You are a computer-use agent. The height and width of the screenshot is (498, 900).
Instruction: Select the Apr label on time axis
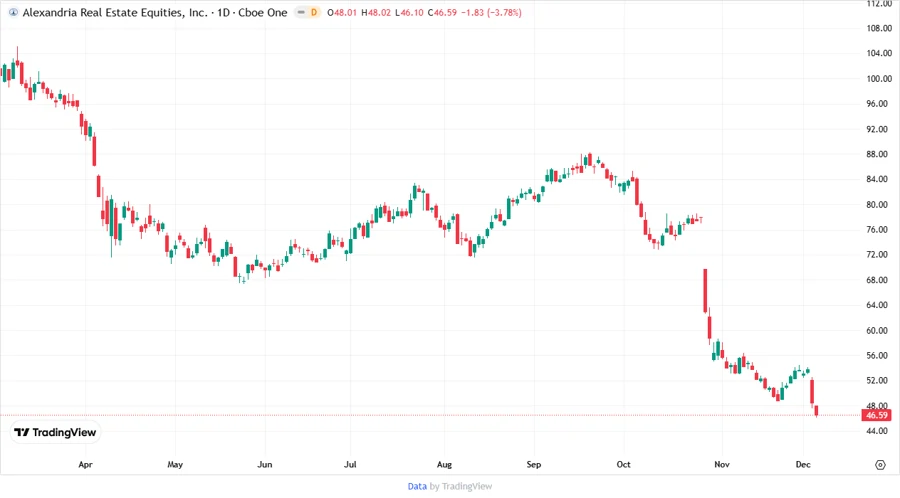pyautogui.click(x=86, y=464)
